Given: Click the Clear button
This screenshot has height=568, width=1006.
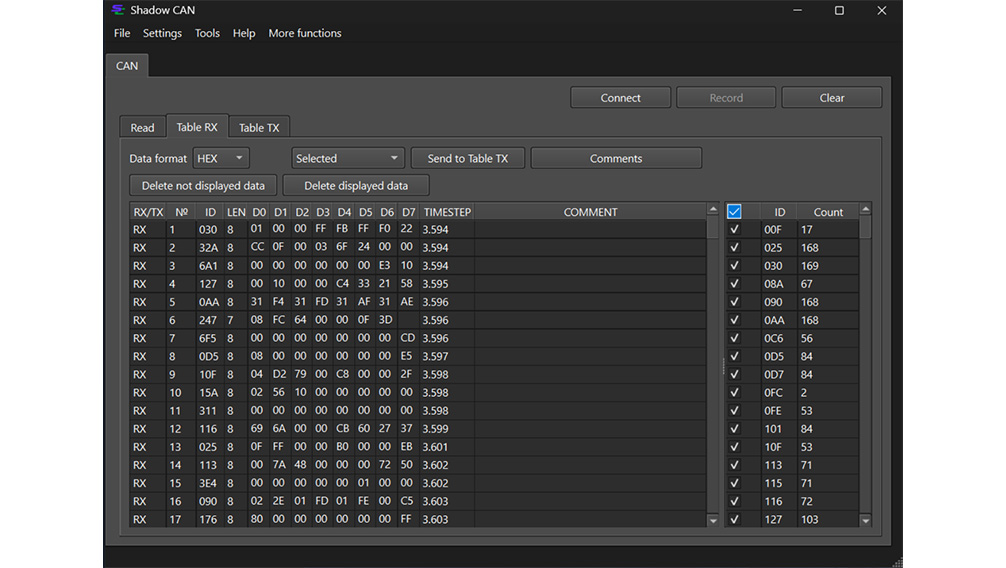Looking at the screenshot, I should pyautogui.click(x=831, y=98).
